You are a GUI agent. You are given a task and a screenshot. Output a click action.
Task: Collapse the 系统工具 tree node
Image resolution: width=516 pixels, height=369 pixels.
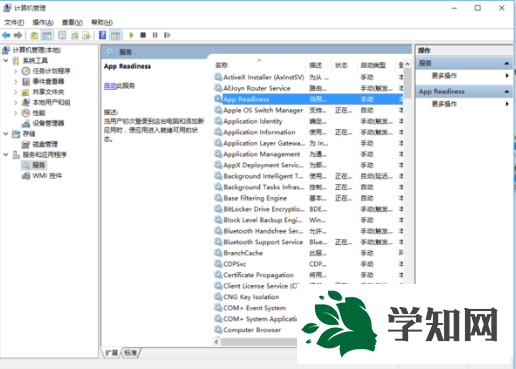pyautogui.click(x=6, y=61)
